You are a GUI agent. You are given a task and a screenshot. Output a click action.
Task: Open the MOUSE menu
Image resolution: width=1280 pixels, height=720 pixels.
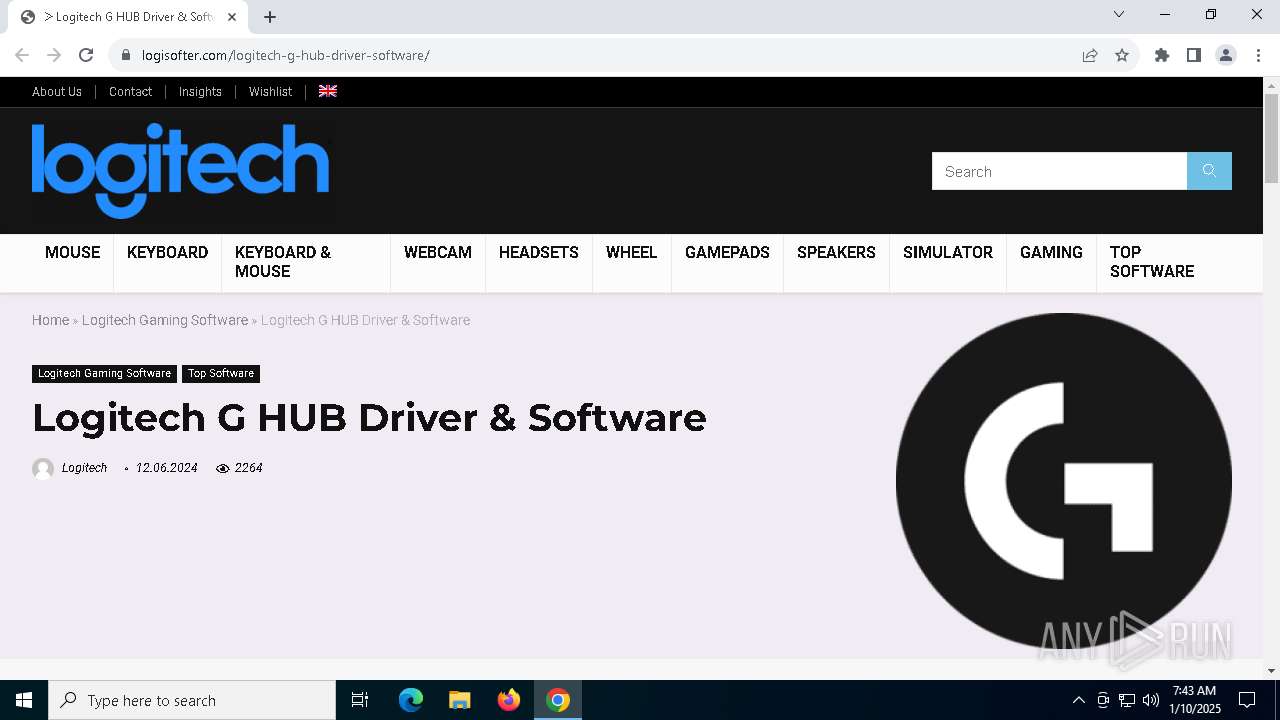point(73,253)
